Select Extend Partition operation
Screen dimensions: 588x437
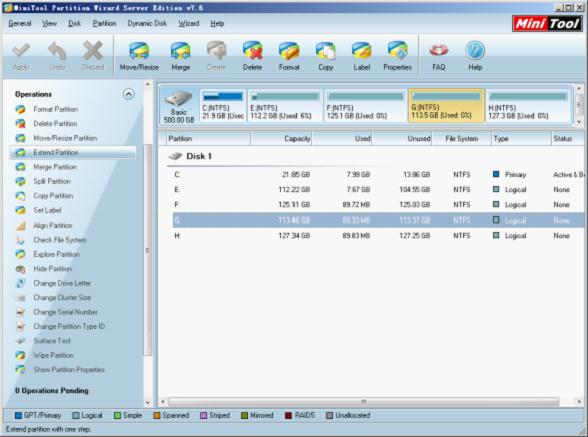74,152
